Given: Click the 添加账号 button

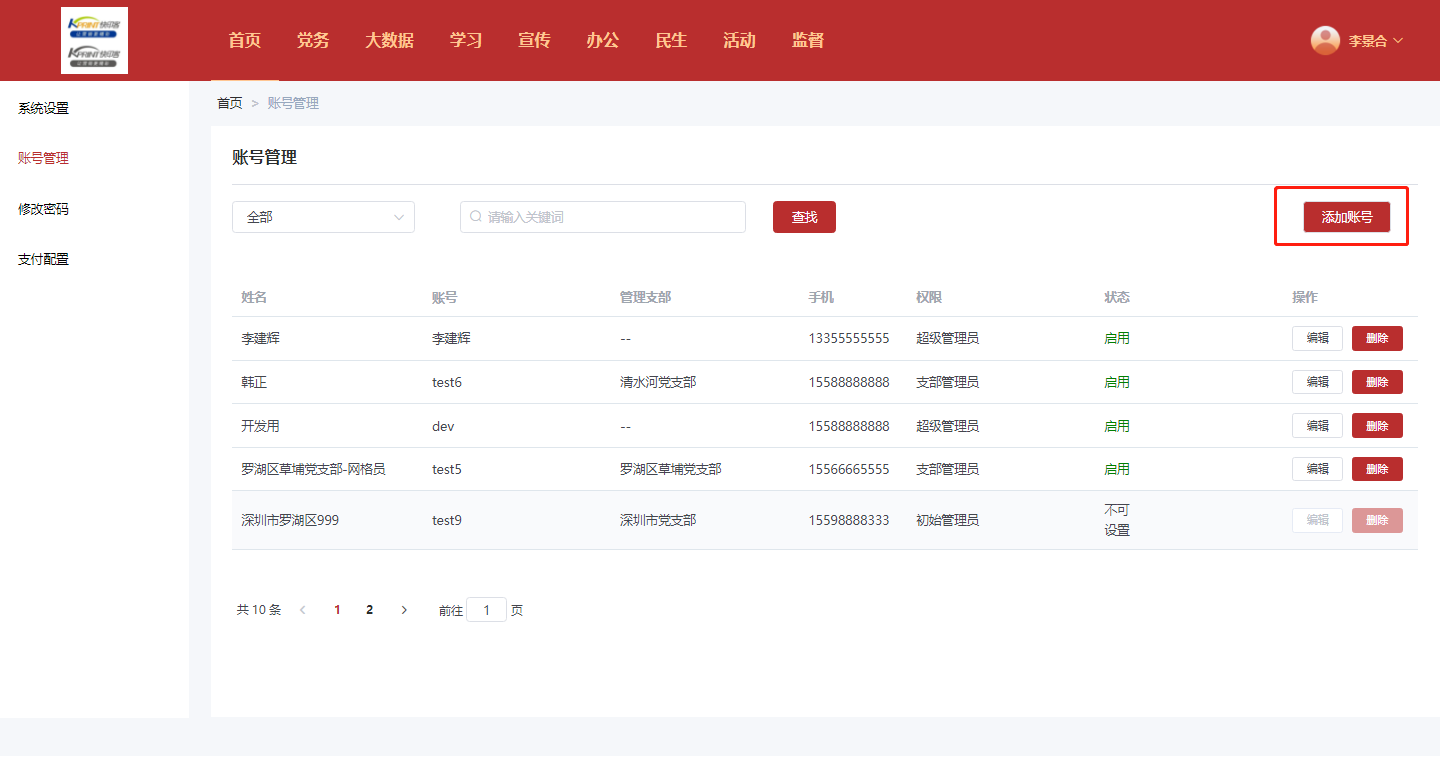Looking at the screenshot, I should (x=1346, y=217).
